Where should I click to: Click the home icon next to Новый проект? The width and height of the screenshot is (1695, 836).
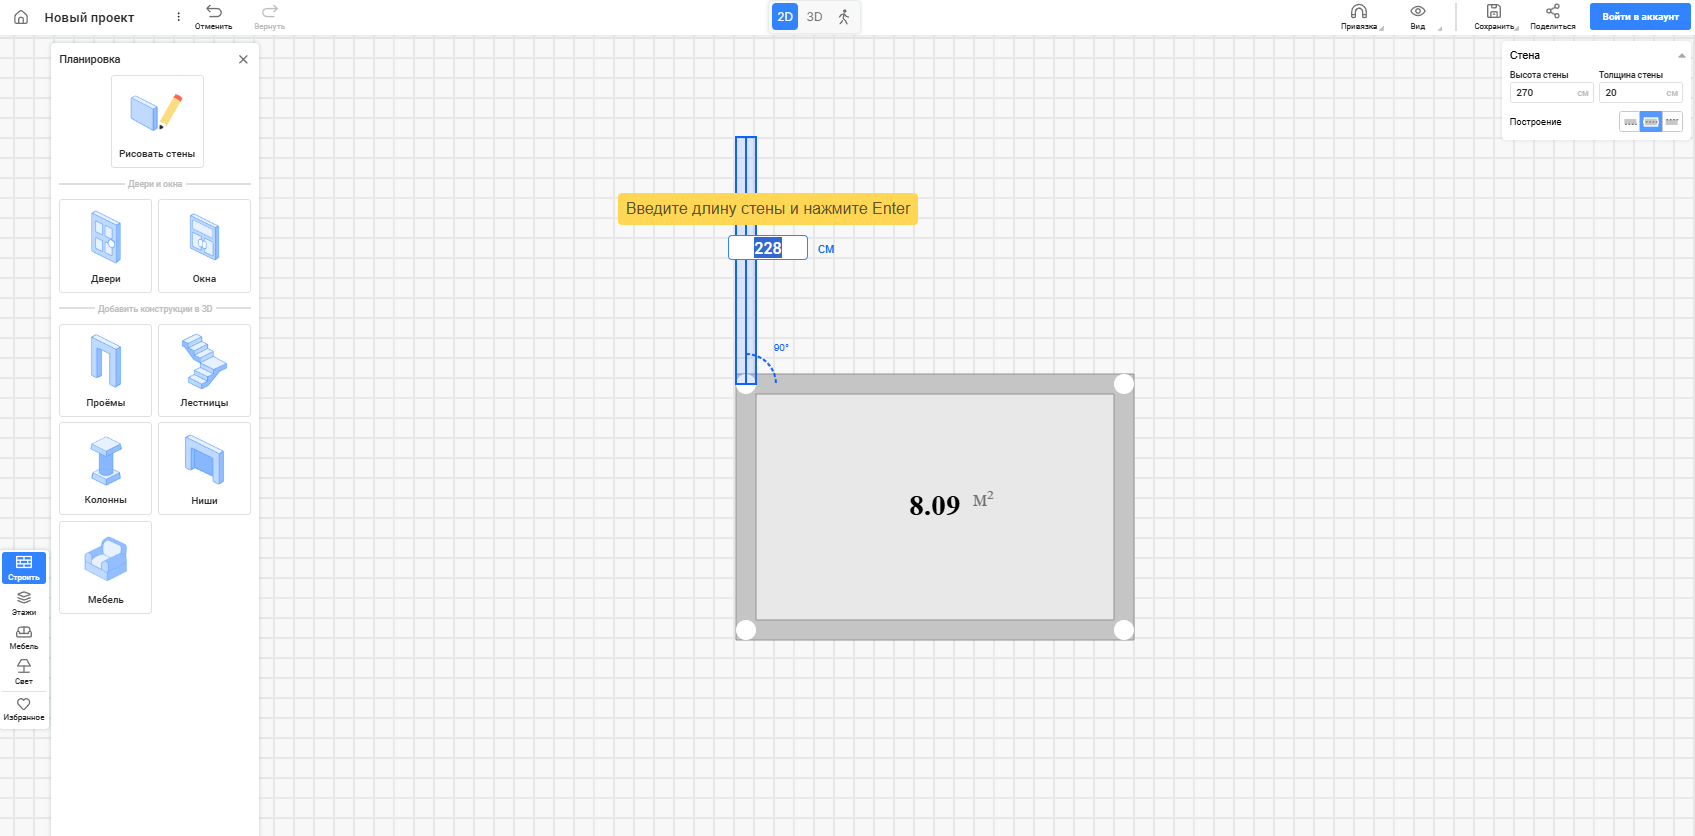(x=21, y=17)
